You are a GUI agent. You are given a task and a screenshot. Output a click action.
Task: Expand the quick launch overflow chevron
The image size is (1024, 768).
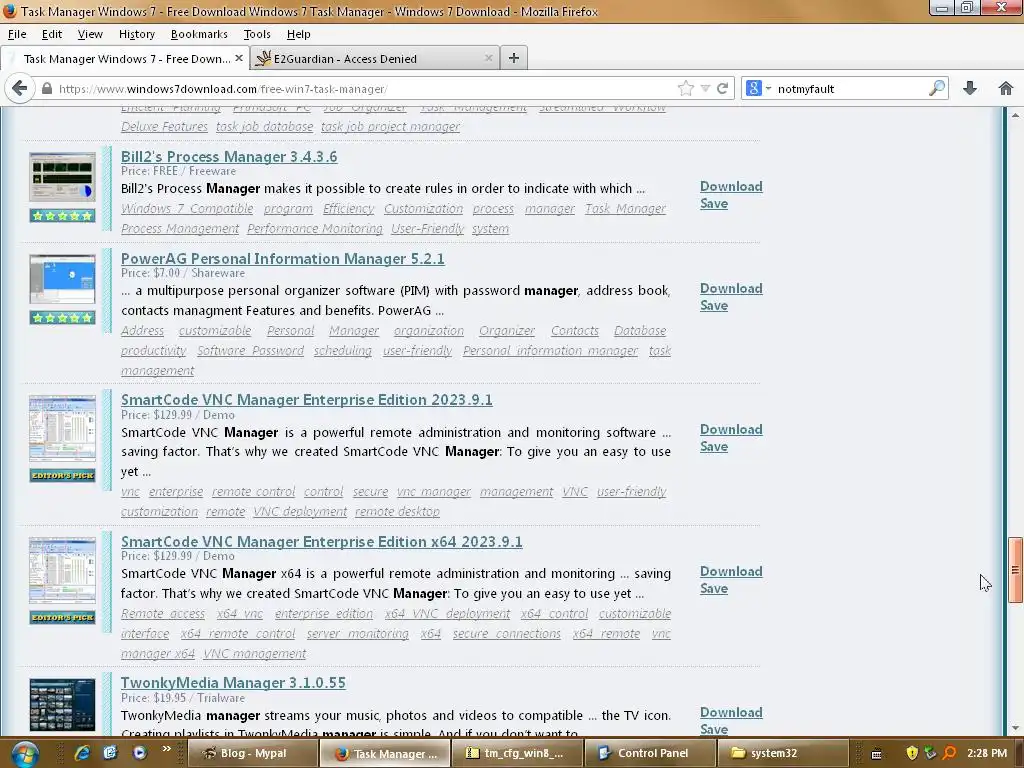(x=167, y=748)
